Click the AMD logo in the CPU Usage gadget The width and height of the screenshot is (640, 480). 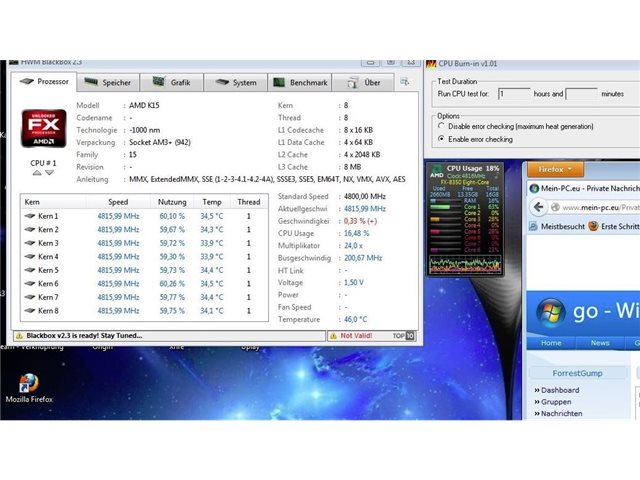pyautogui.click(x=436, y=171)
